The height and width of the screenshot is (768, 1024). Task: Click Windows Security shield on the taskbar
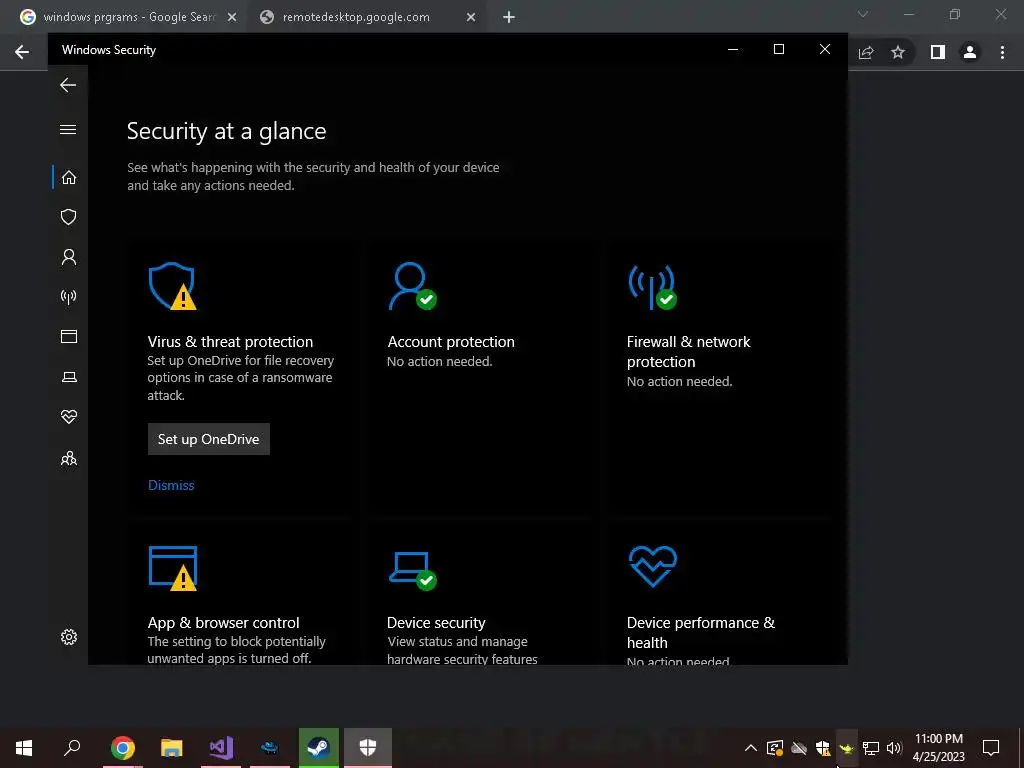click(x=368, y=748)
